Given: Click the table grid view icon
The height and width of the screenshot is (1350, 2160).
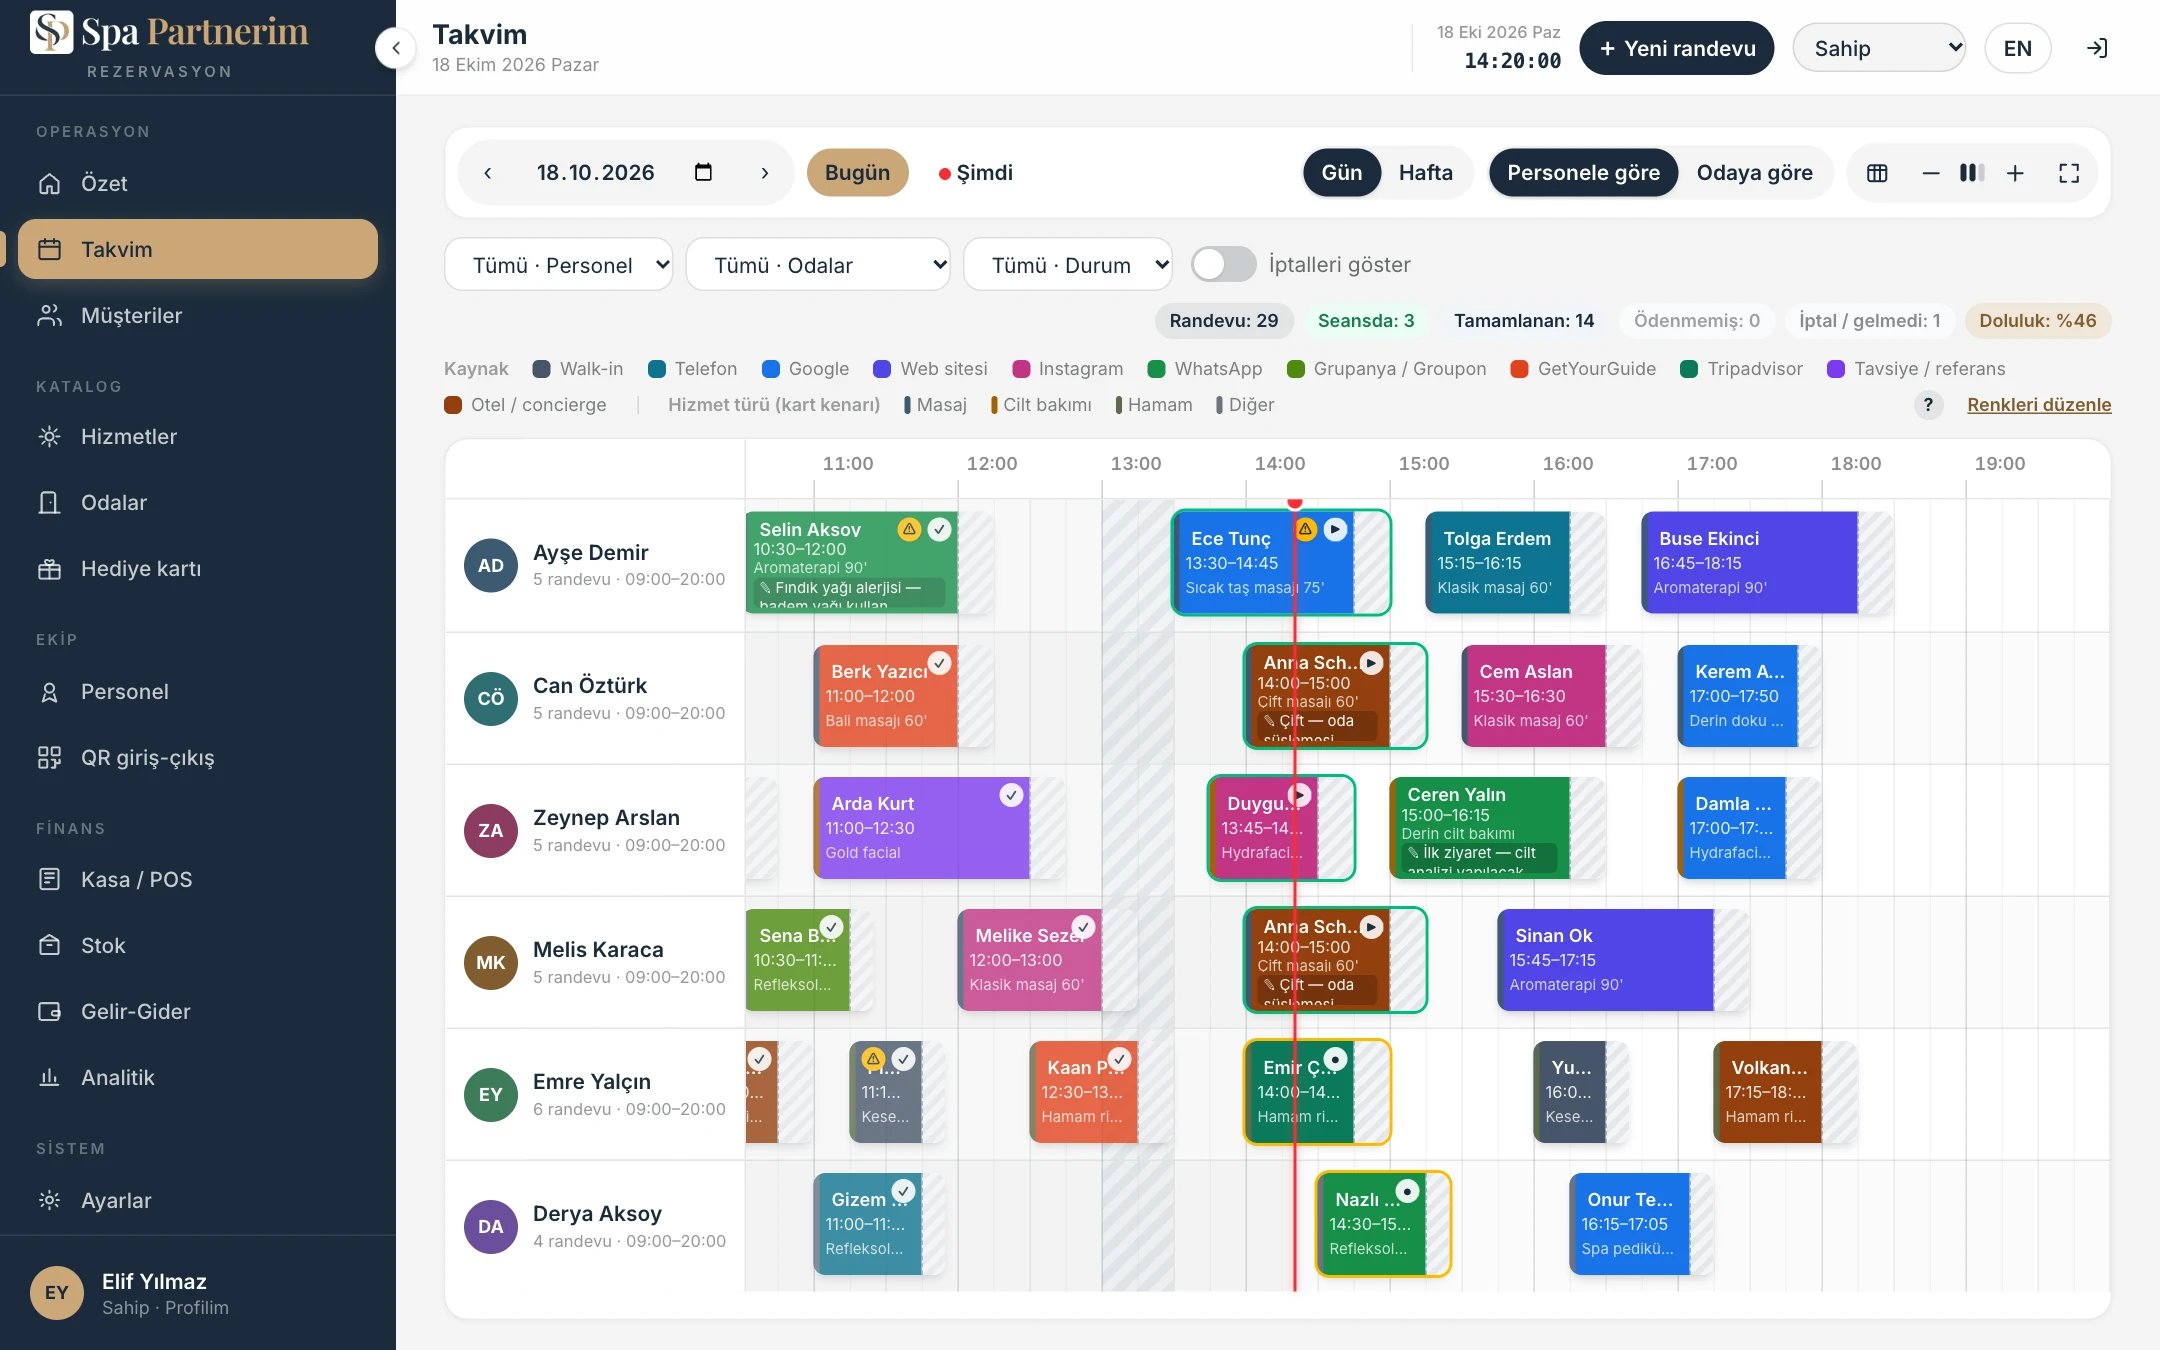Looking at the screenshot, I should pos(1877,173).
